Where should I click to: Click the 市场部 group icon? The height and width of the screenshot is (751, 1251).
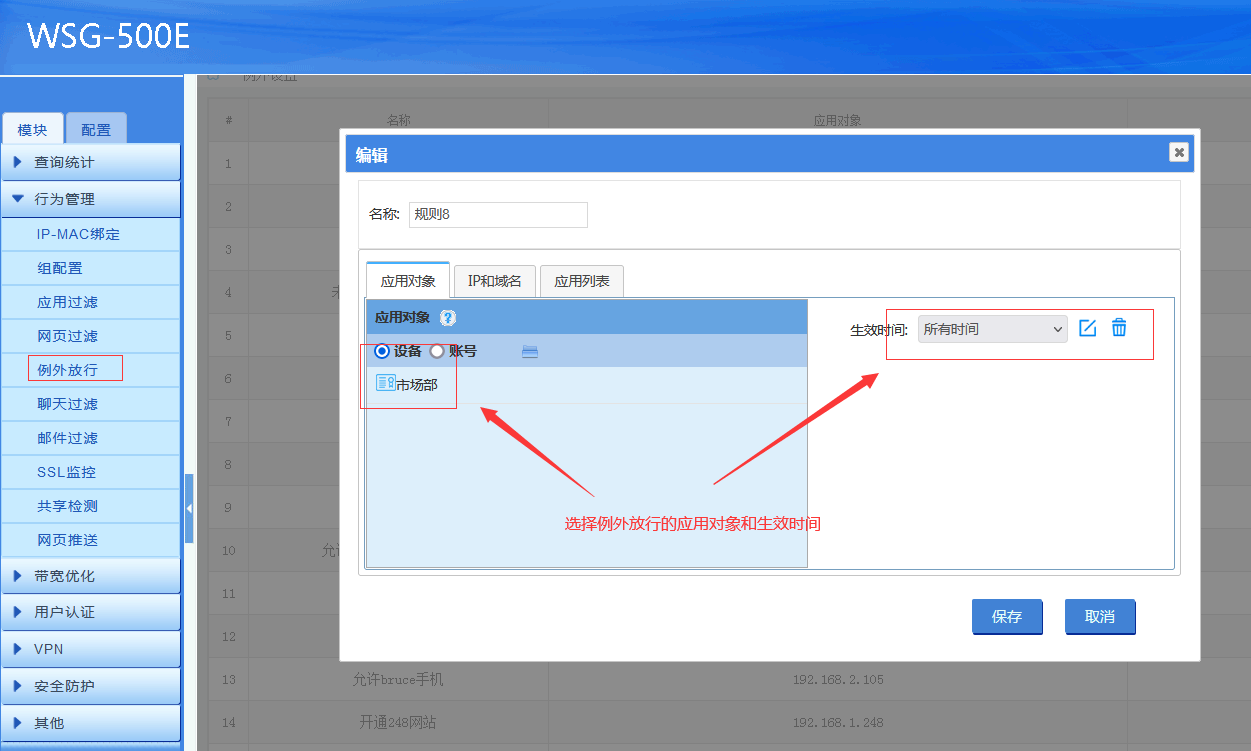tap(385, 383)
